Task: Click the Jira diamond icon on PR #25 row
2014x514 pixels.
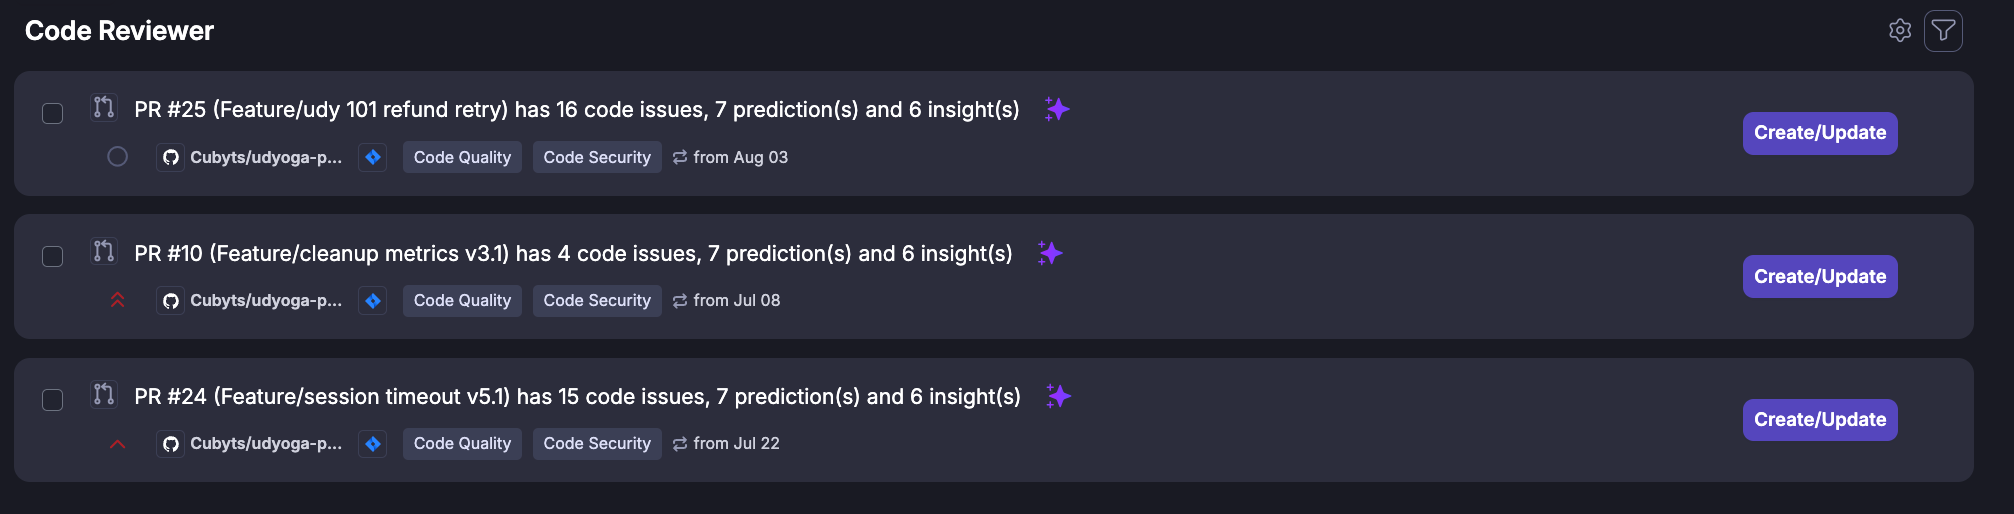Action: click(x=373, y=157)
